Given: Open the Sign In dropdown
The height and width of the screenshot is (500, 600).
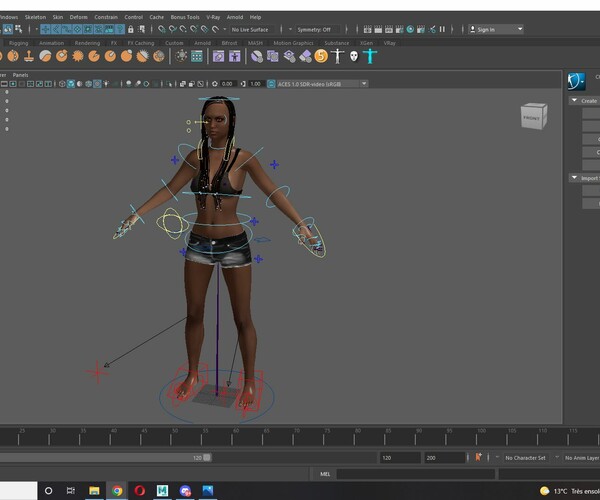Looking at the screenshot, I should click(x=496, y=29).
